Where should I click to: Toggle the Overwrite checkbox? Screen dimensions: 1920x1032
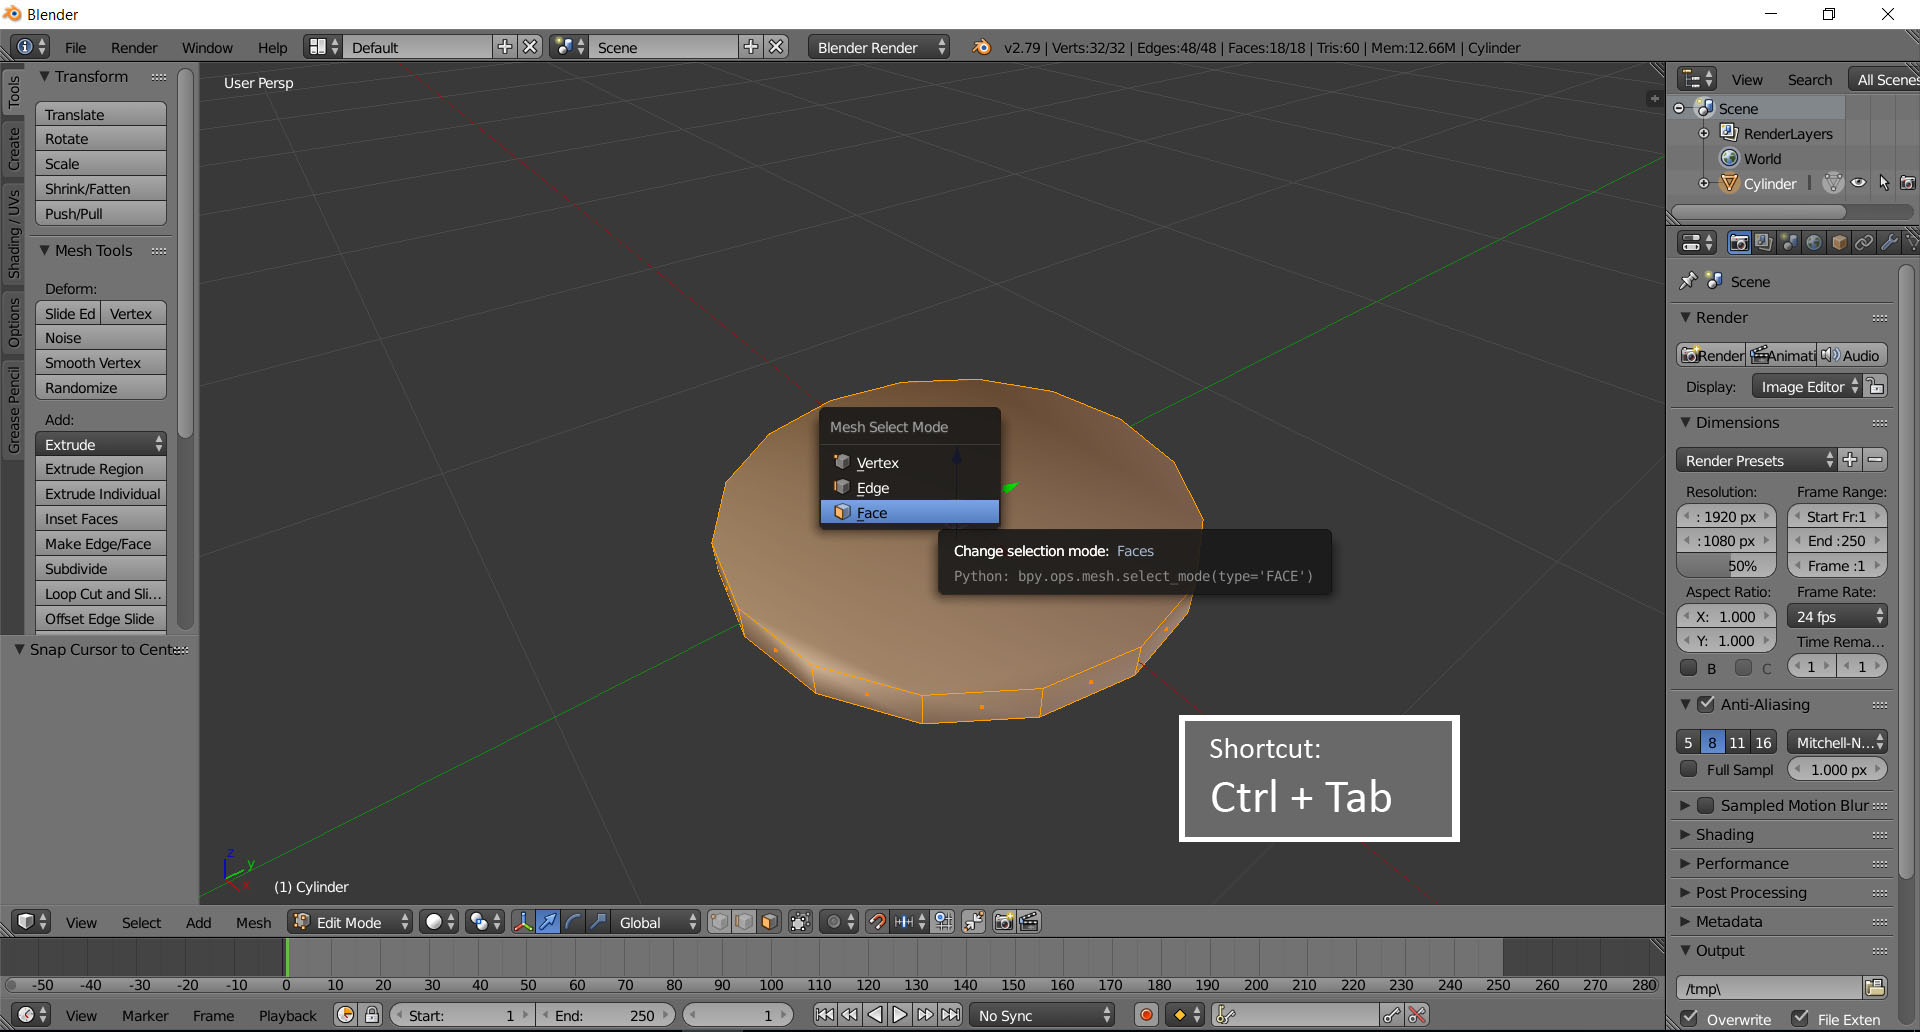pyautogui.click(x=1690, y=1018)
